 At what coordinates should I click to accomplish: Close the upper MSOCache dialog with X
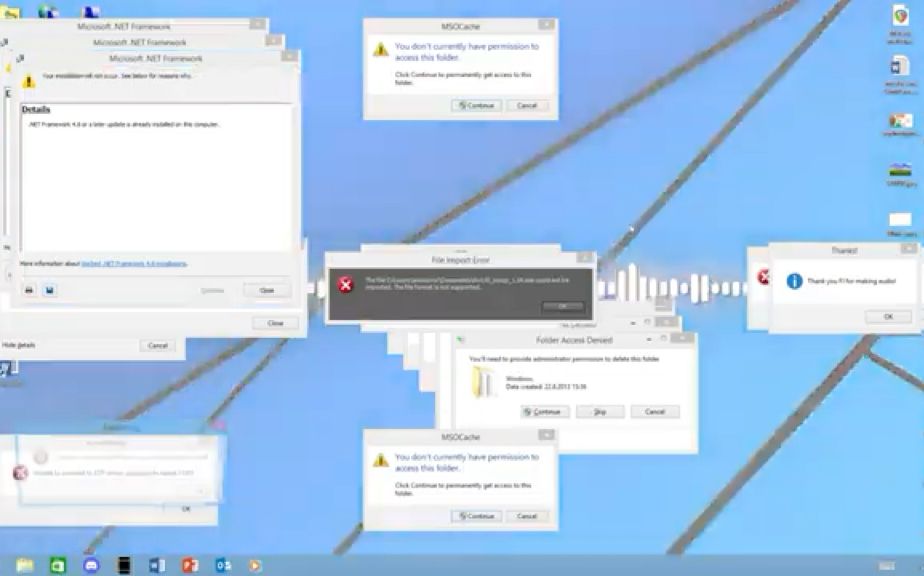[546, 25]
